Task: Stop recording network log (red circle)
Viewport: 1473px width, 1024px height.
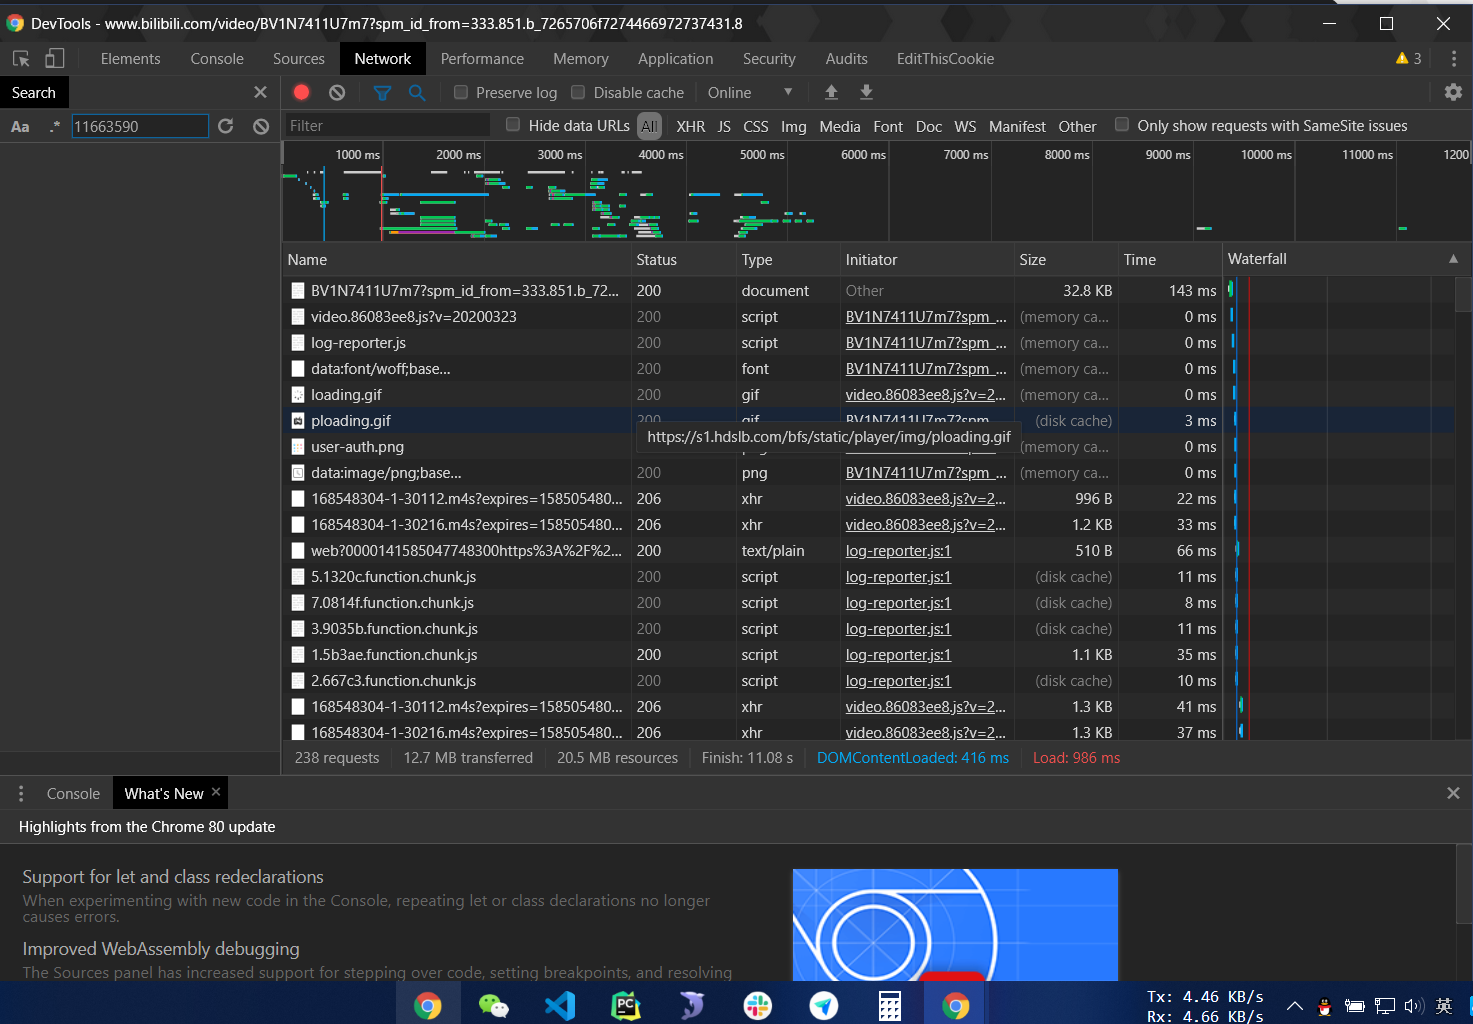Action: 301,92
